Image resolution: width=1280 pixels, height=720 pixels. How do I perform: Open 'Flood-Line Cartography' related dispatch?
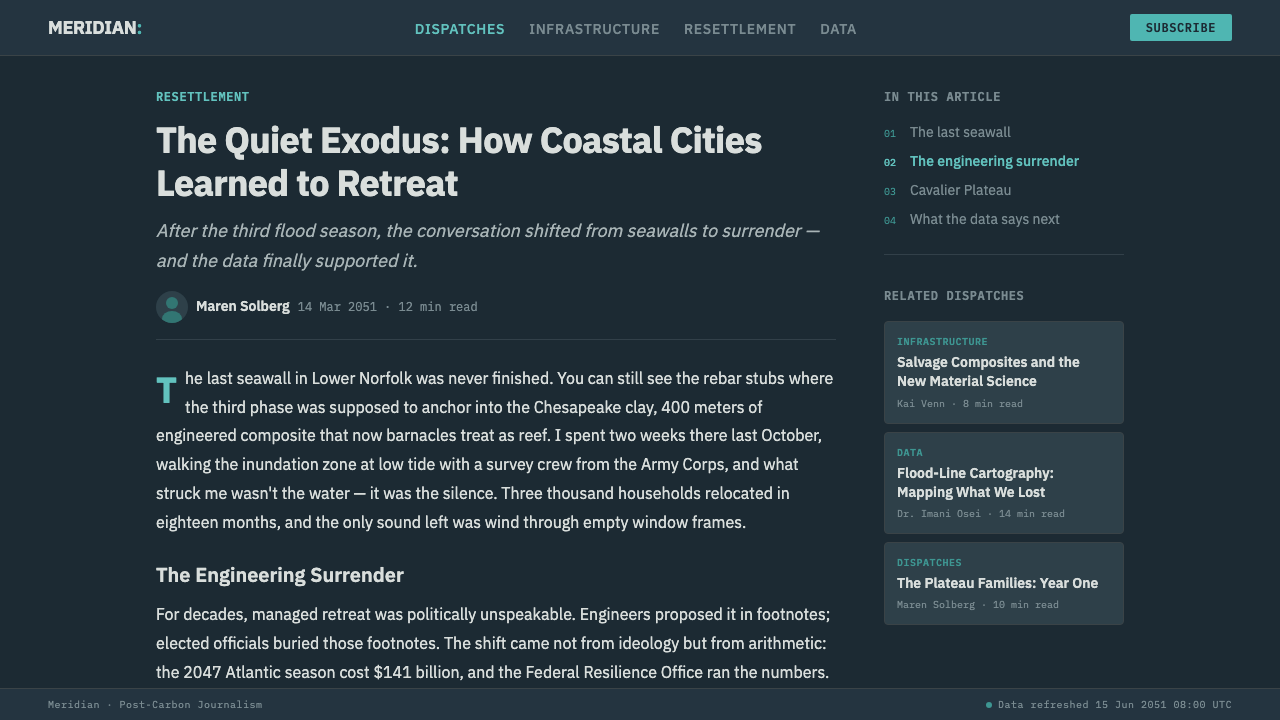pyautogui.click(x=1004, y=483)
